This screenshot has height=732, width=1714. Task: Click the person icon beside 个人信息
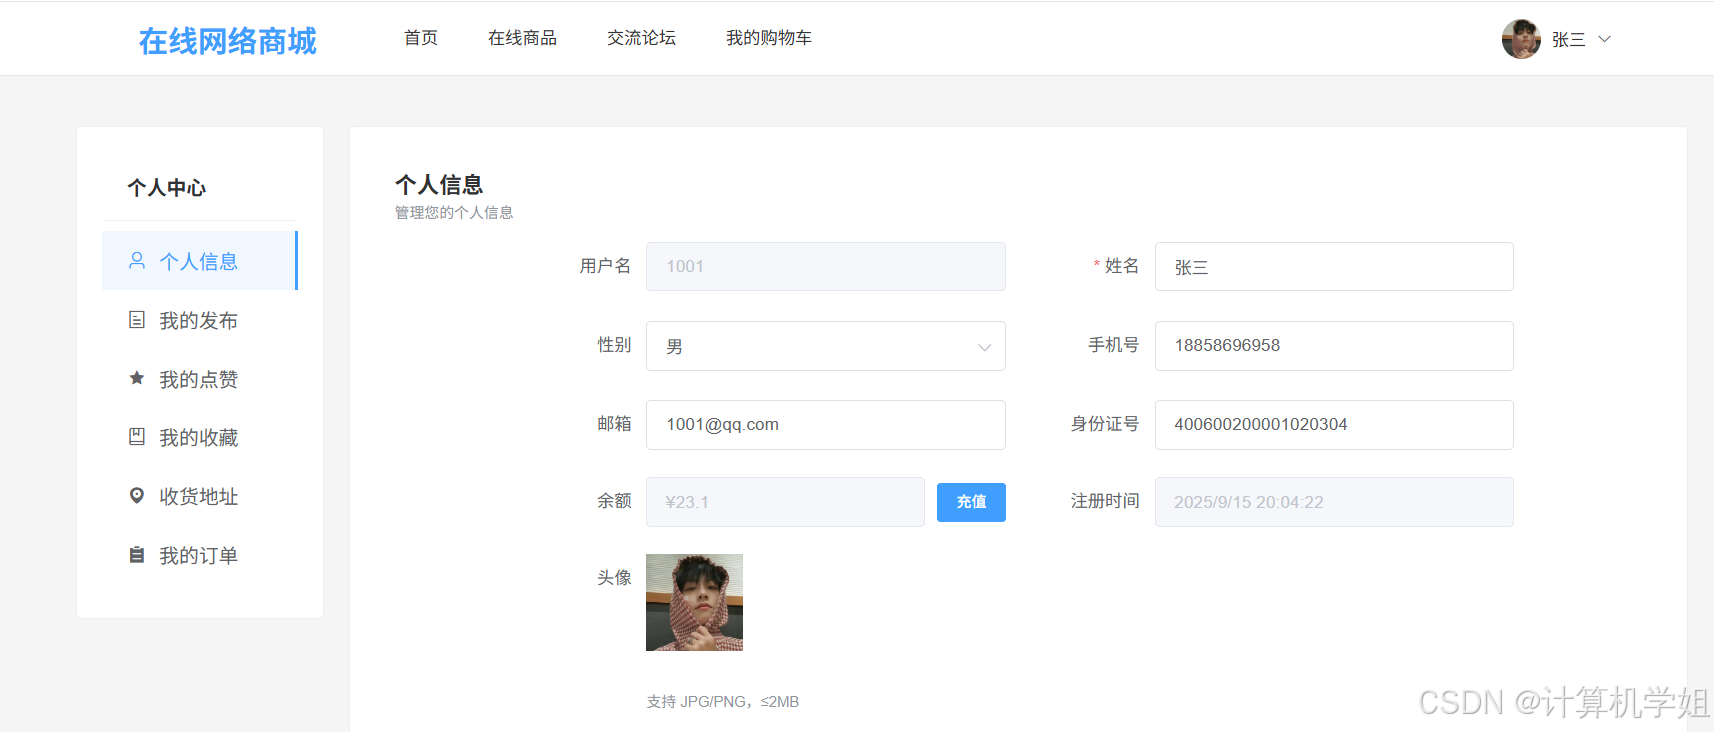pos(137,261)
